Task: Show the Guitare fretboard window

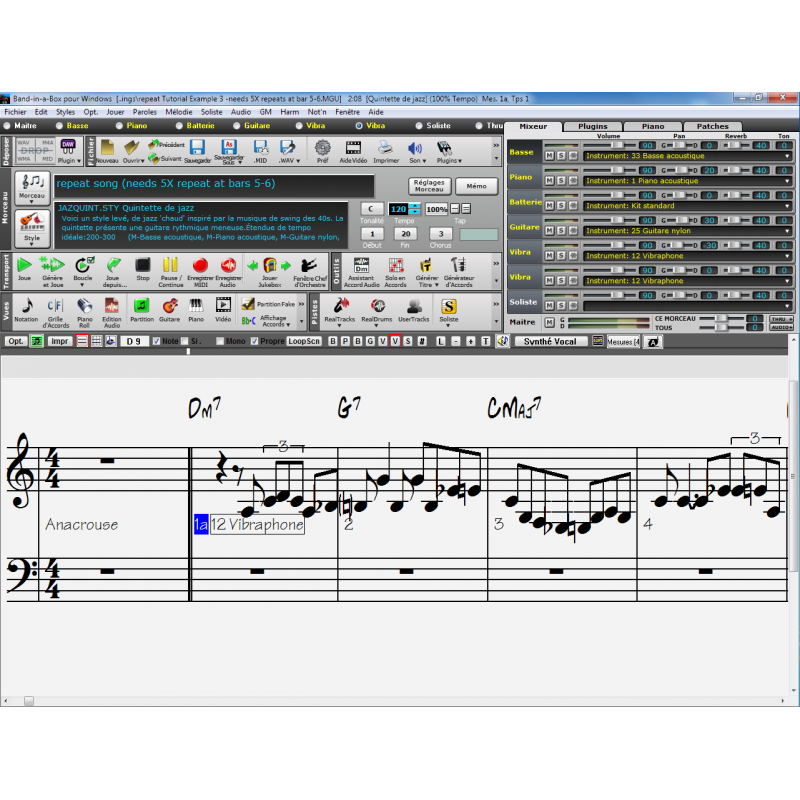Action: pyautogui.click(x=169, y=306)
